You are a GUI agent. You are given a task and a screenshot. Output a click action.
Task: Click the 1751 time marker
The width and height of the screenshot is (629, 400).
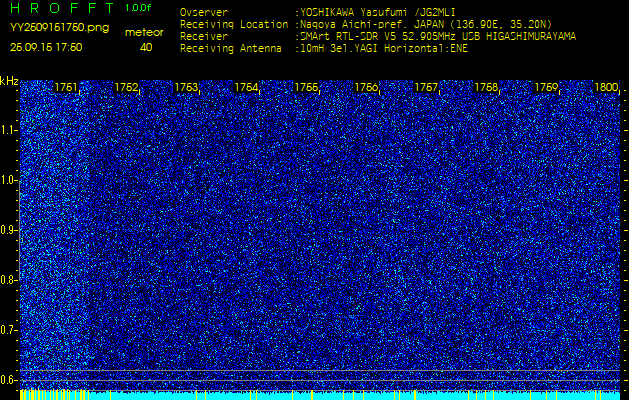(66, 87)
